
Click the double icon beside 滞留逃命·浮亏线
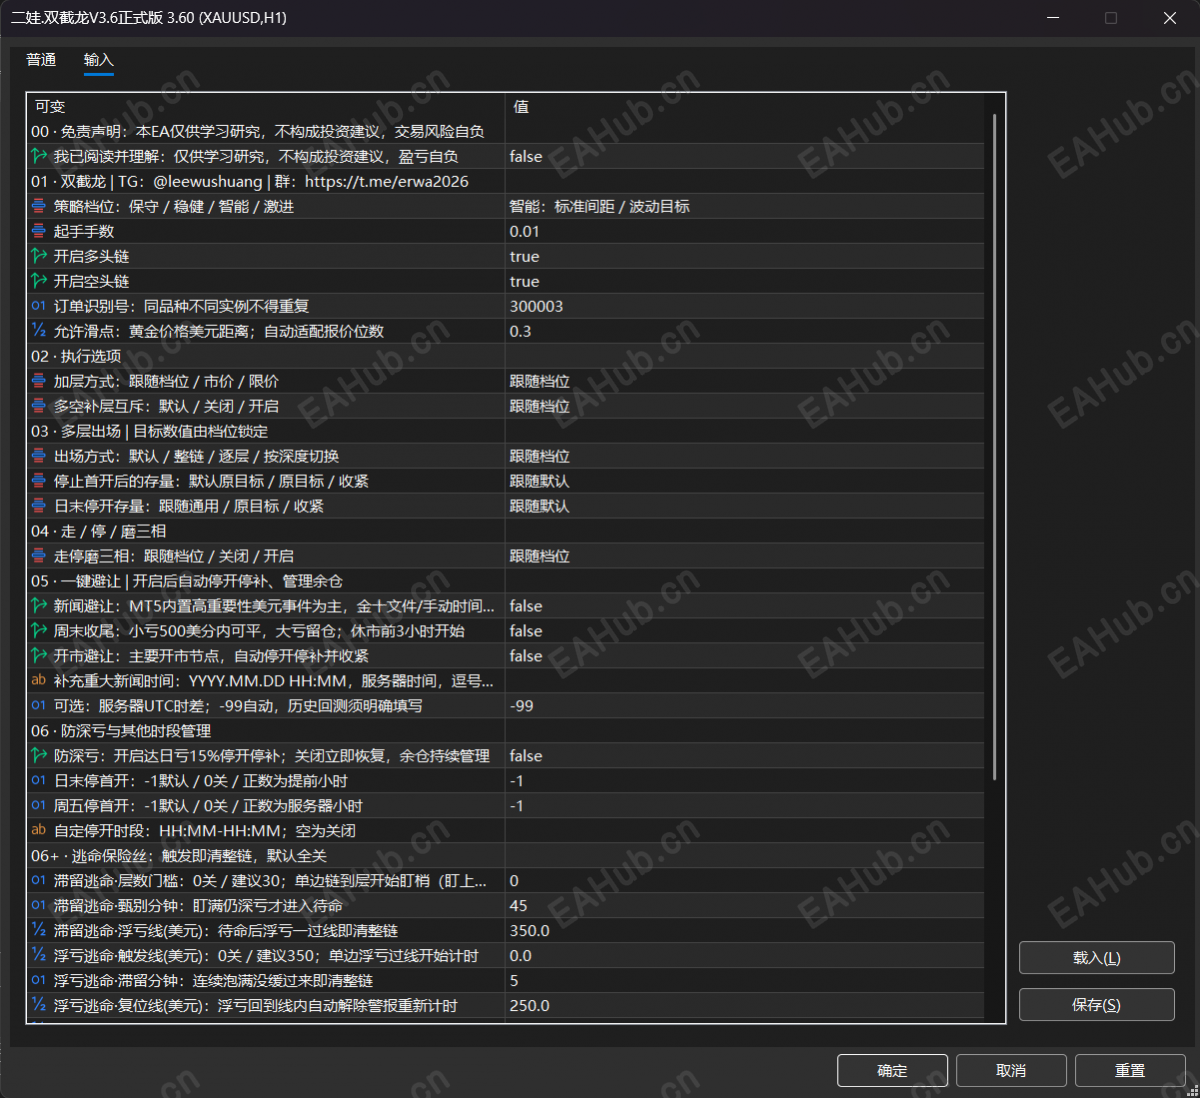coord(39,931)
